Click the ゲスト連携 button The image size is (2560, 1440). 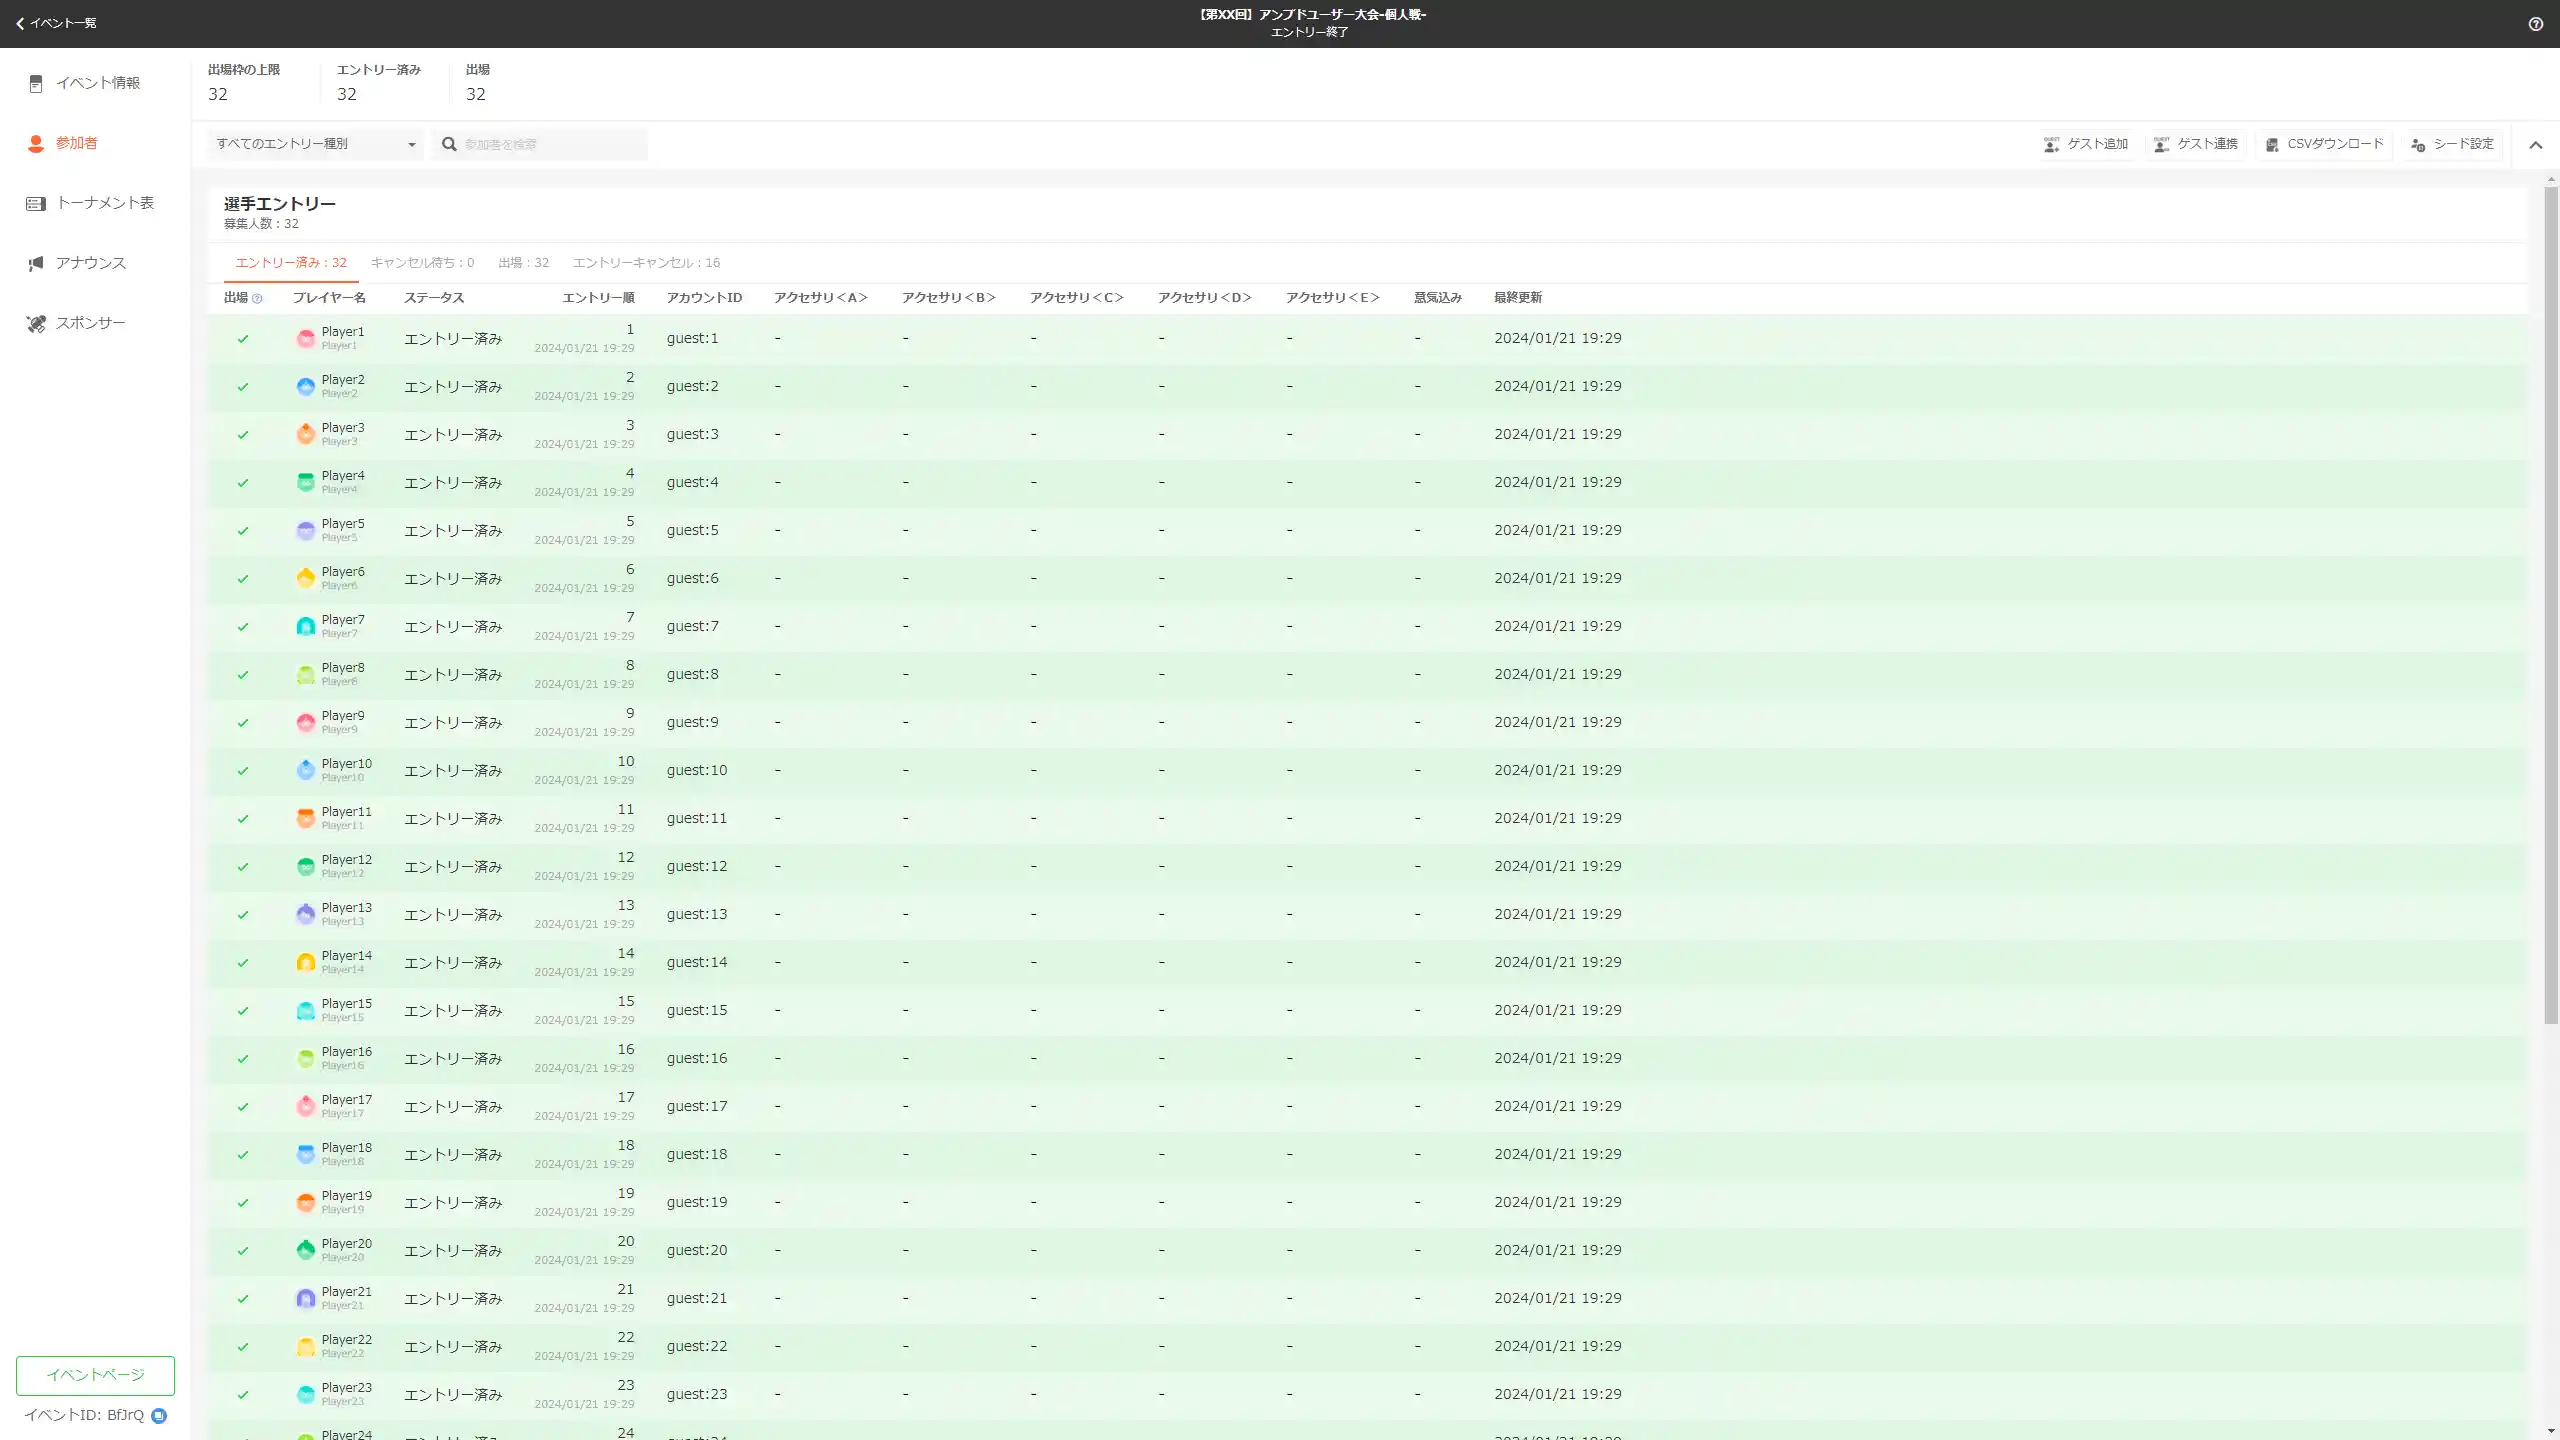2196,144
